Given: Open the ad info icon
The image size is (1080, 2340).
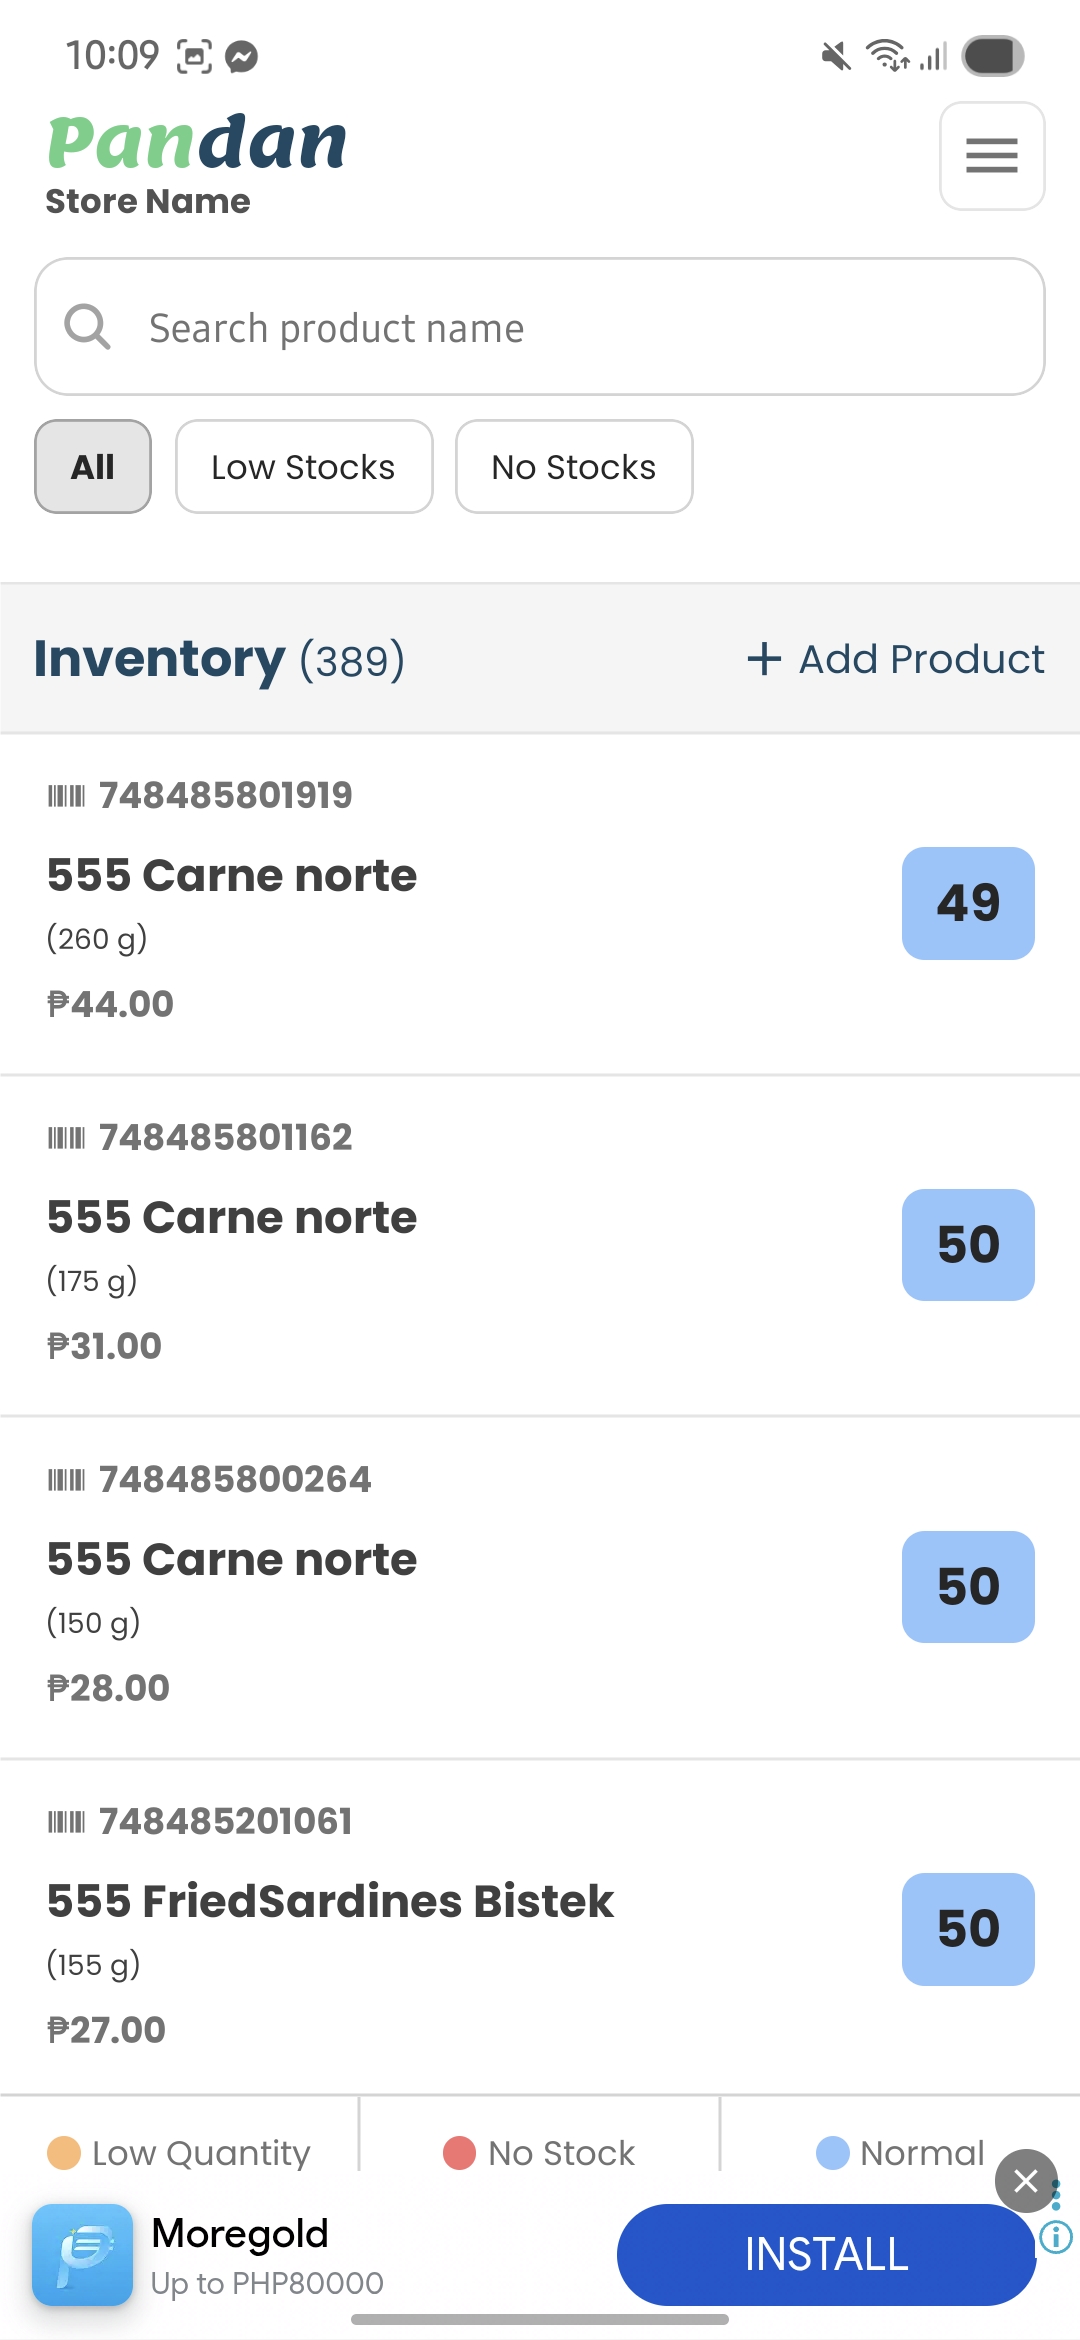Looking at the screenshot, I should click(x=1056, y=2236).
